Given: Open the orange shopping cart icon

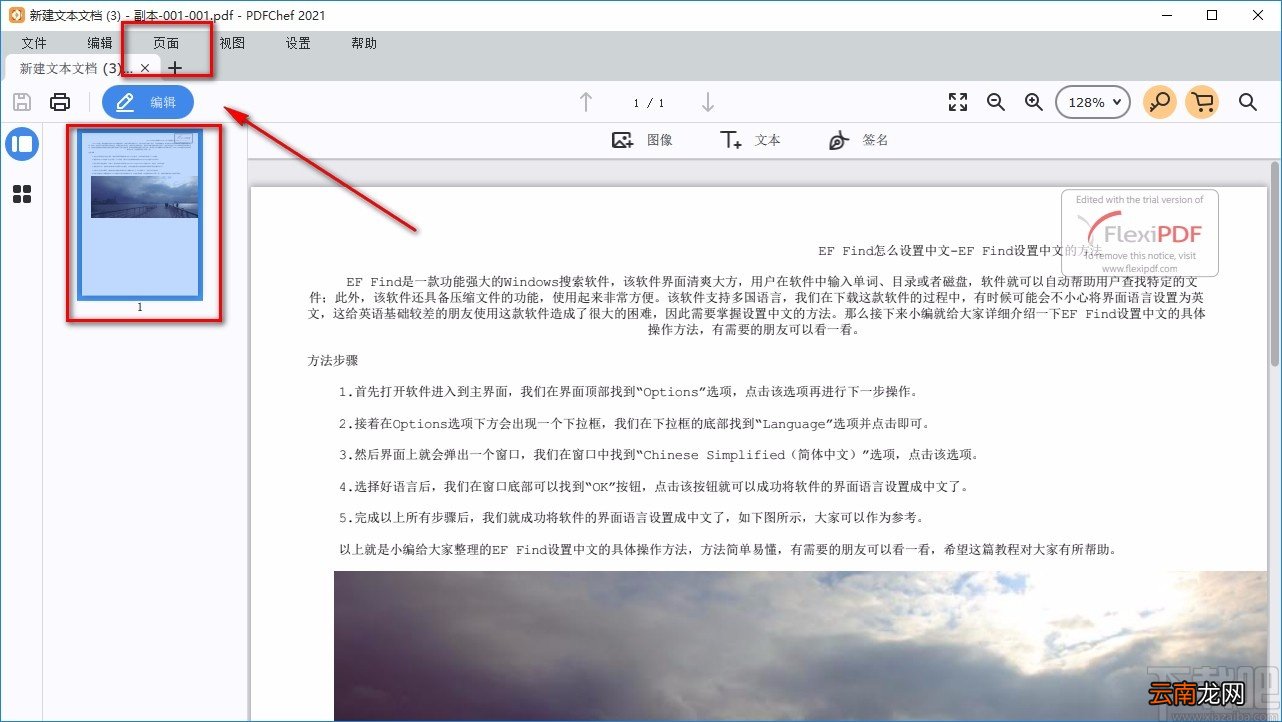Looking at the screenshot, I should coord(1203,102).
